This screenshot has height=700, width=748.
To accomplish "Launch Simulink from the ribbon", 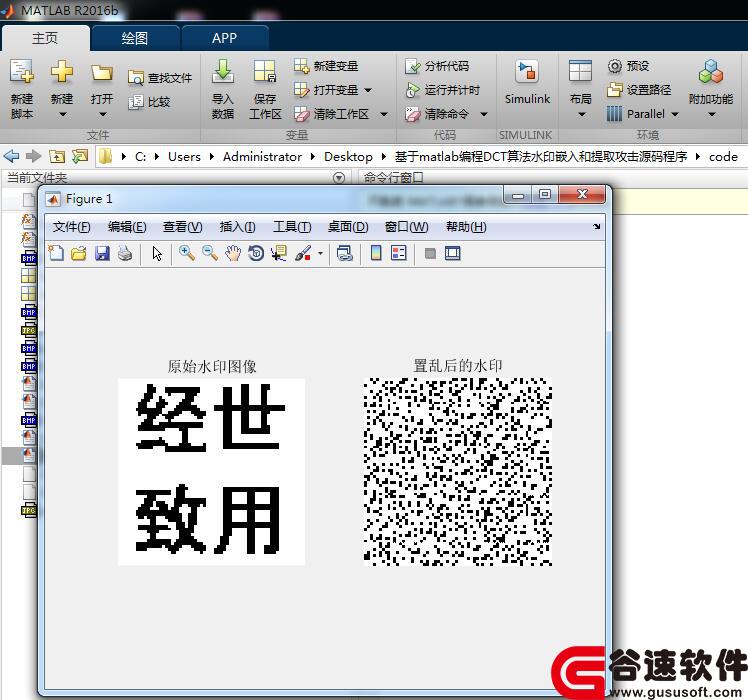I will 527,82.
